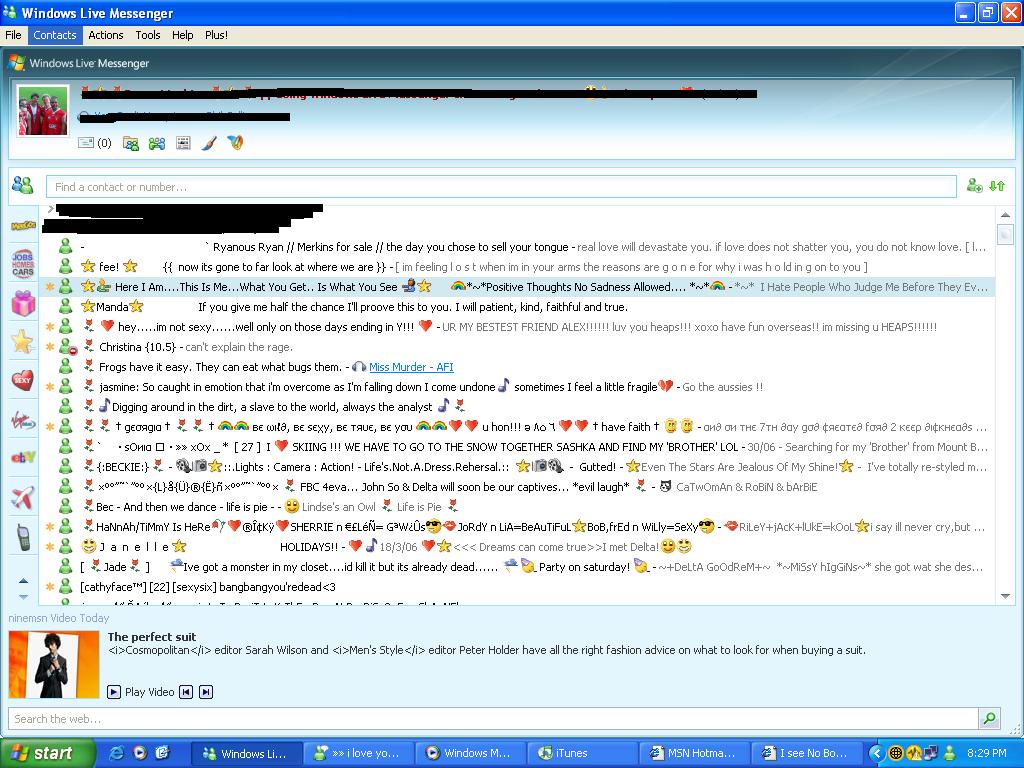The image size is (1024, 768).
Task: Open the Tools menu
Action: tap(148, 35)
